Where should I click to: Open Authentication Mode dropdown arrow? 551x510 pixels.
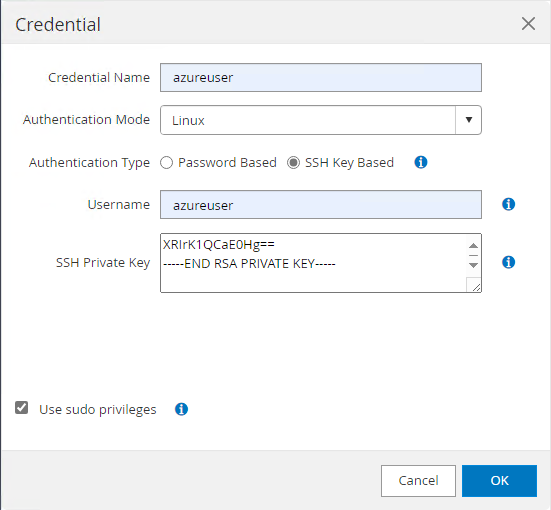(x=468, y=120)
